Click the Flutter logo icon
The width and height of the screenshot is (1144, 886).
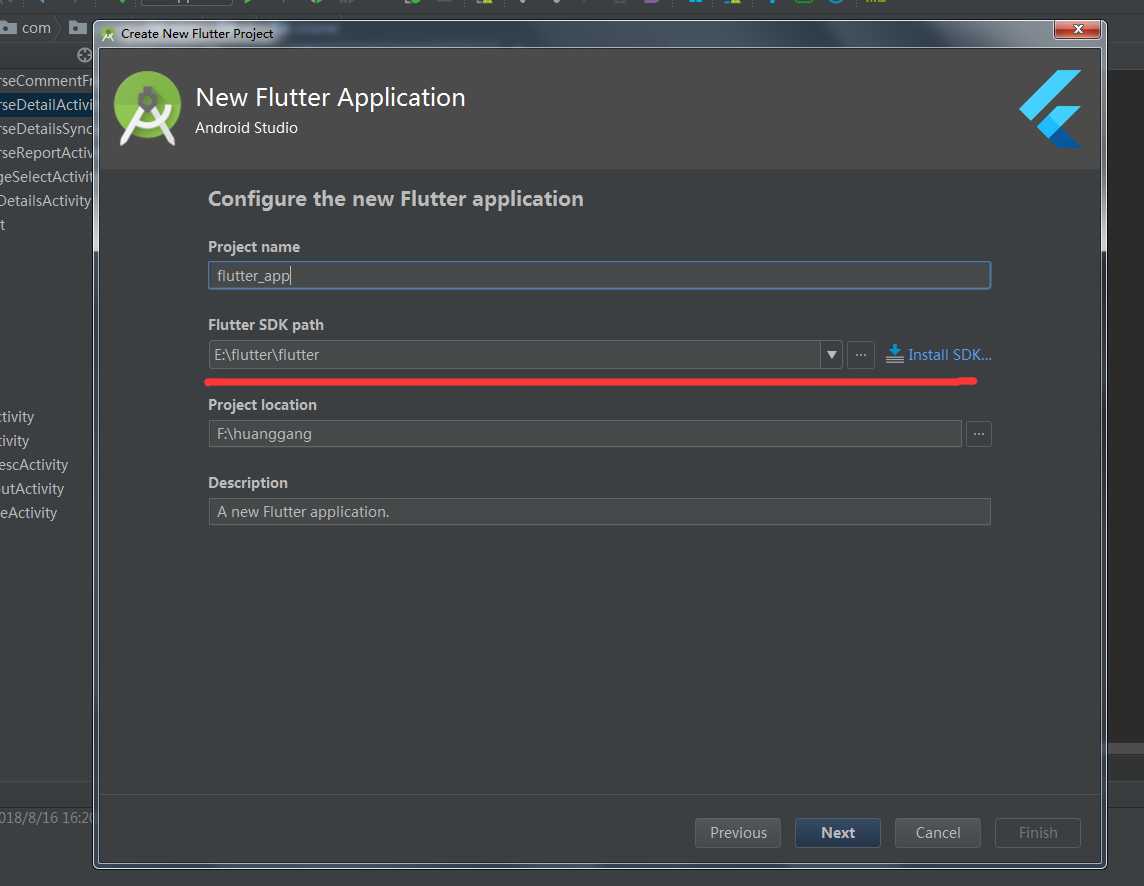[x=1051, y=109]
